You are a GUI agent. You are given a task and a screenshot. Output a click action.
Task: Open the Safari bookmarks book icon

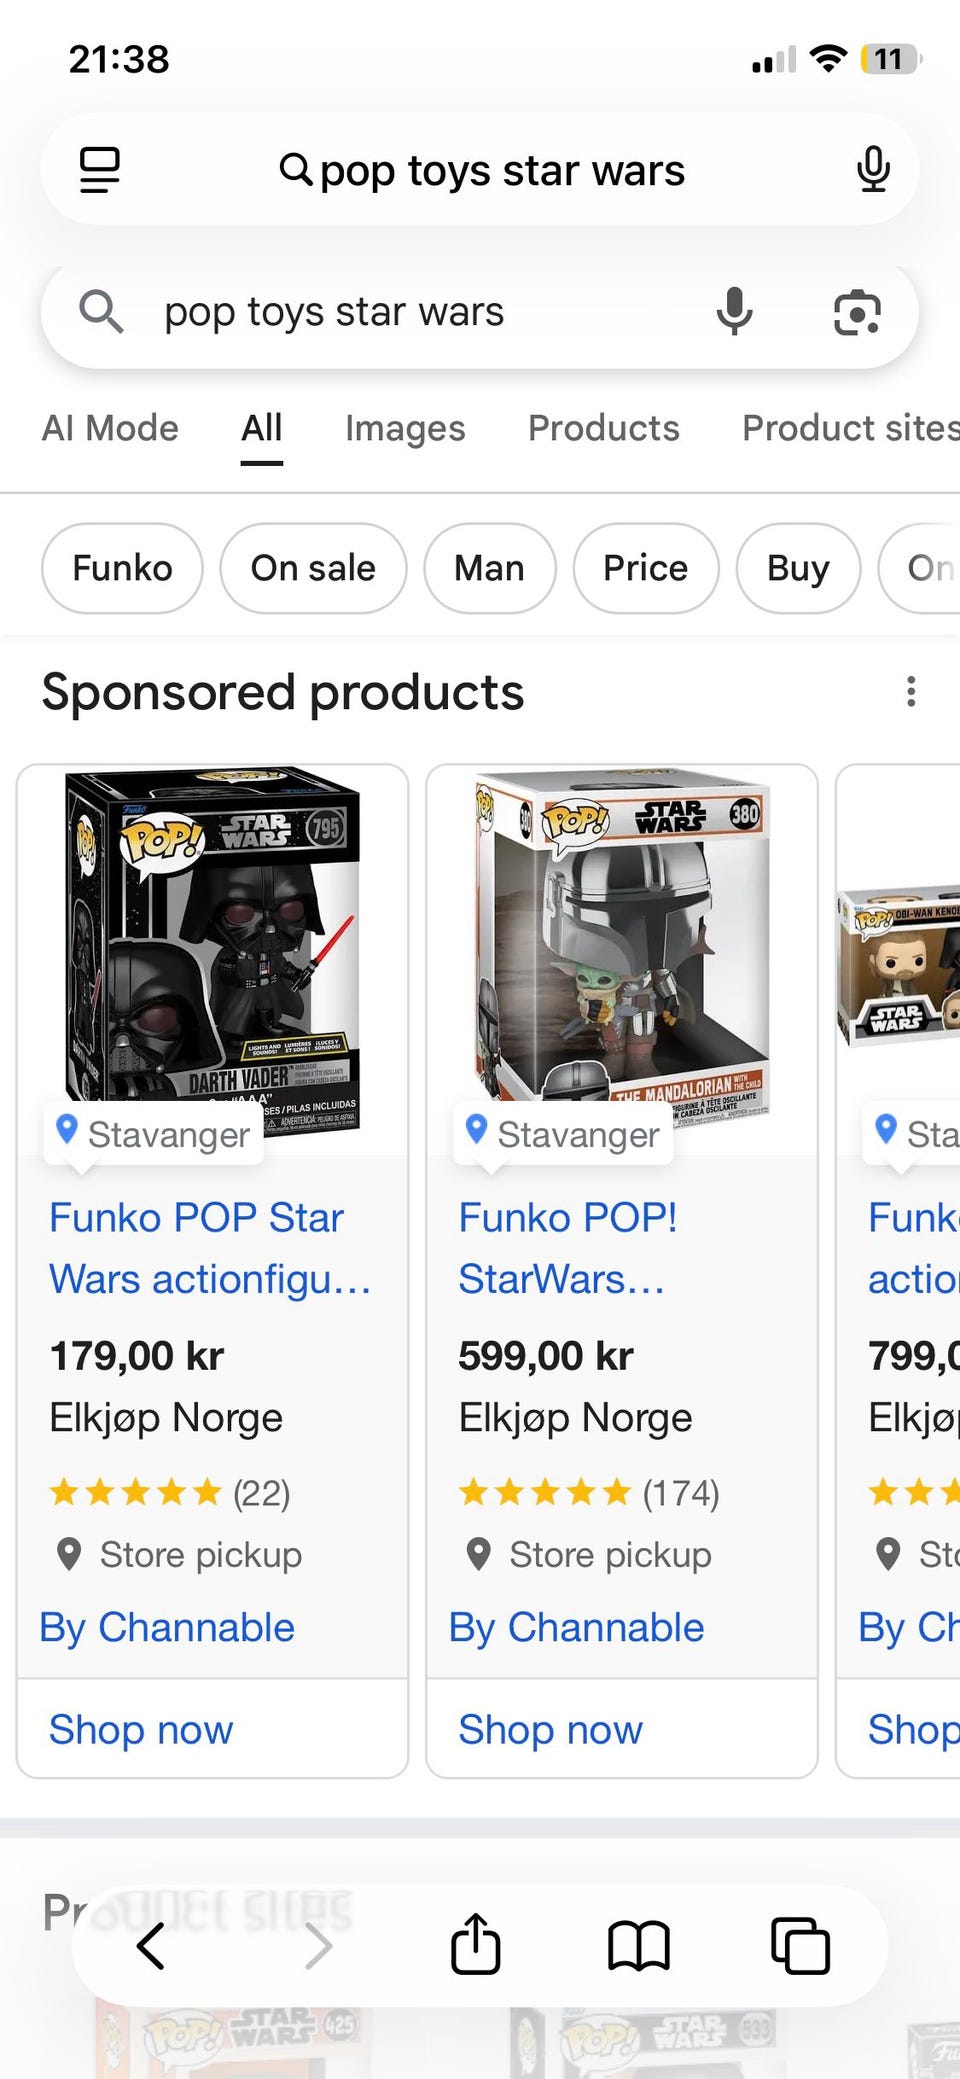pos(639,1946)
